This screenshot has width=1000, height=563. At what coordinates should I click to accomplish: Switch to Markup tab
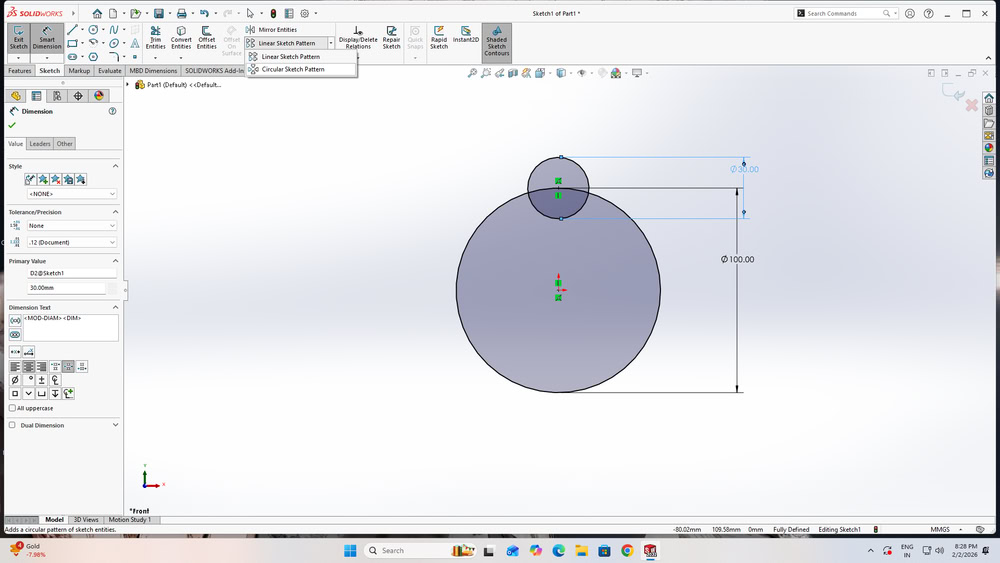tap(79, 71)
